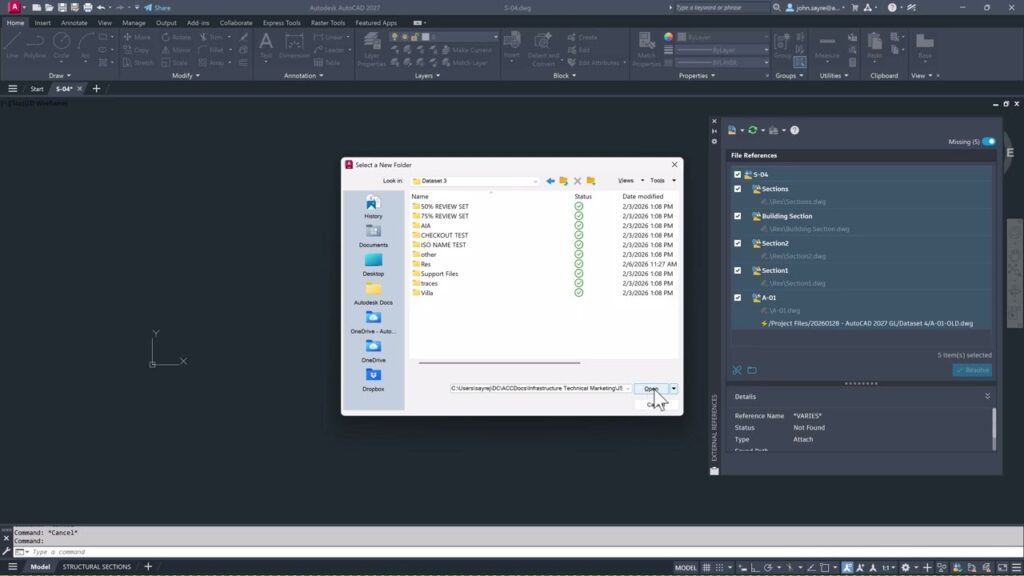Uncheck the S-04 root reference checkbox

pyautogui.click(x=737, y=174)
